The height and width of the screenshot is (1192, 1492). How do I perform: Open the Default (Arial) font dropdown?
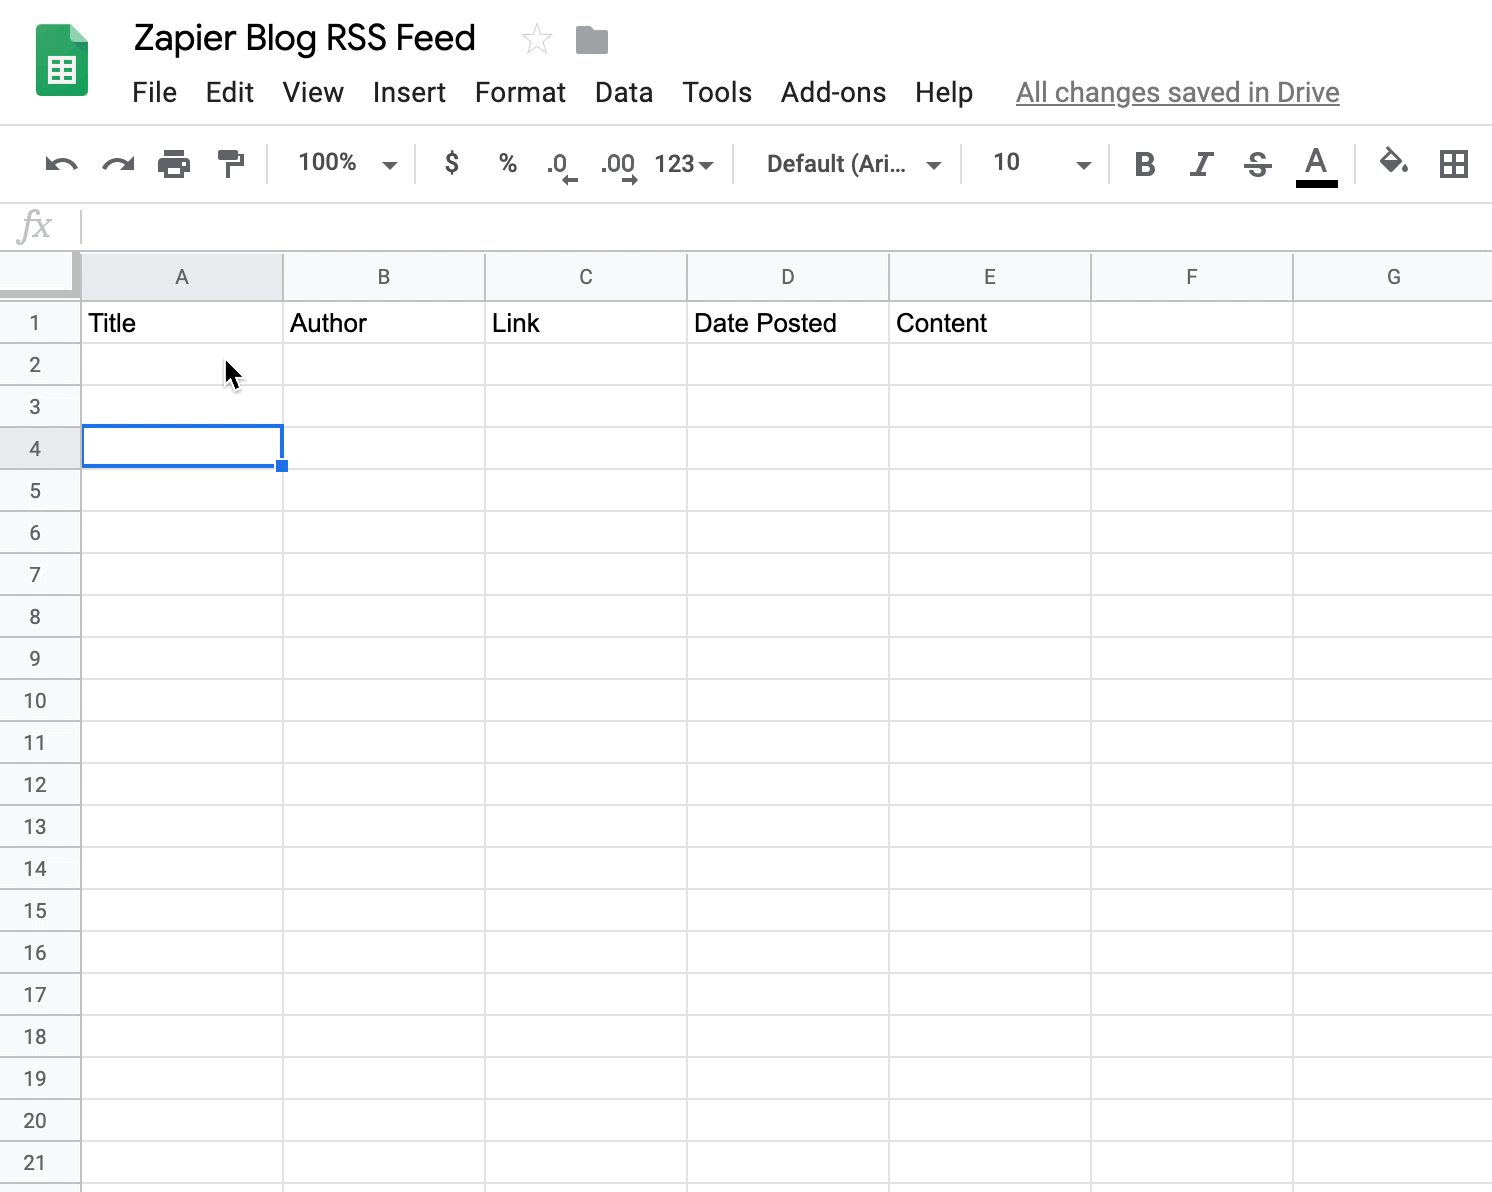pyautogui.click(x=853, y=164)
